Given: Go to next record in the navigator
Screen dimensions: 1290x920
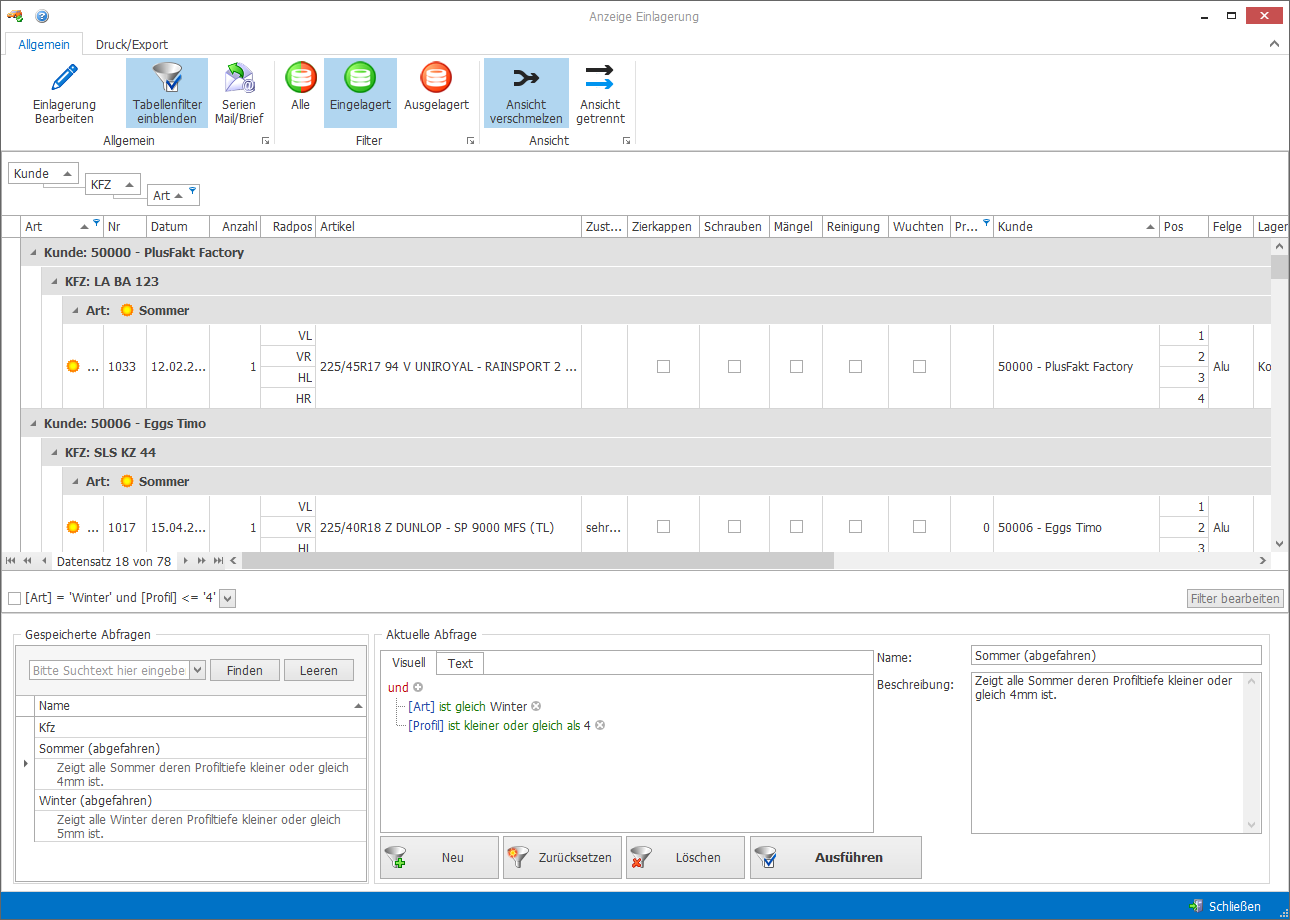Looking at the screenshot, I should click(186, 561).
